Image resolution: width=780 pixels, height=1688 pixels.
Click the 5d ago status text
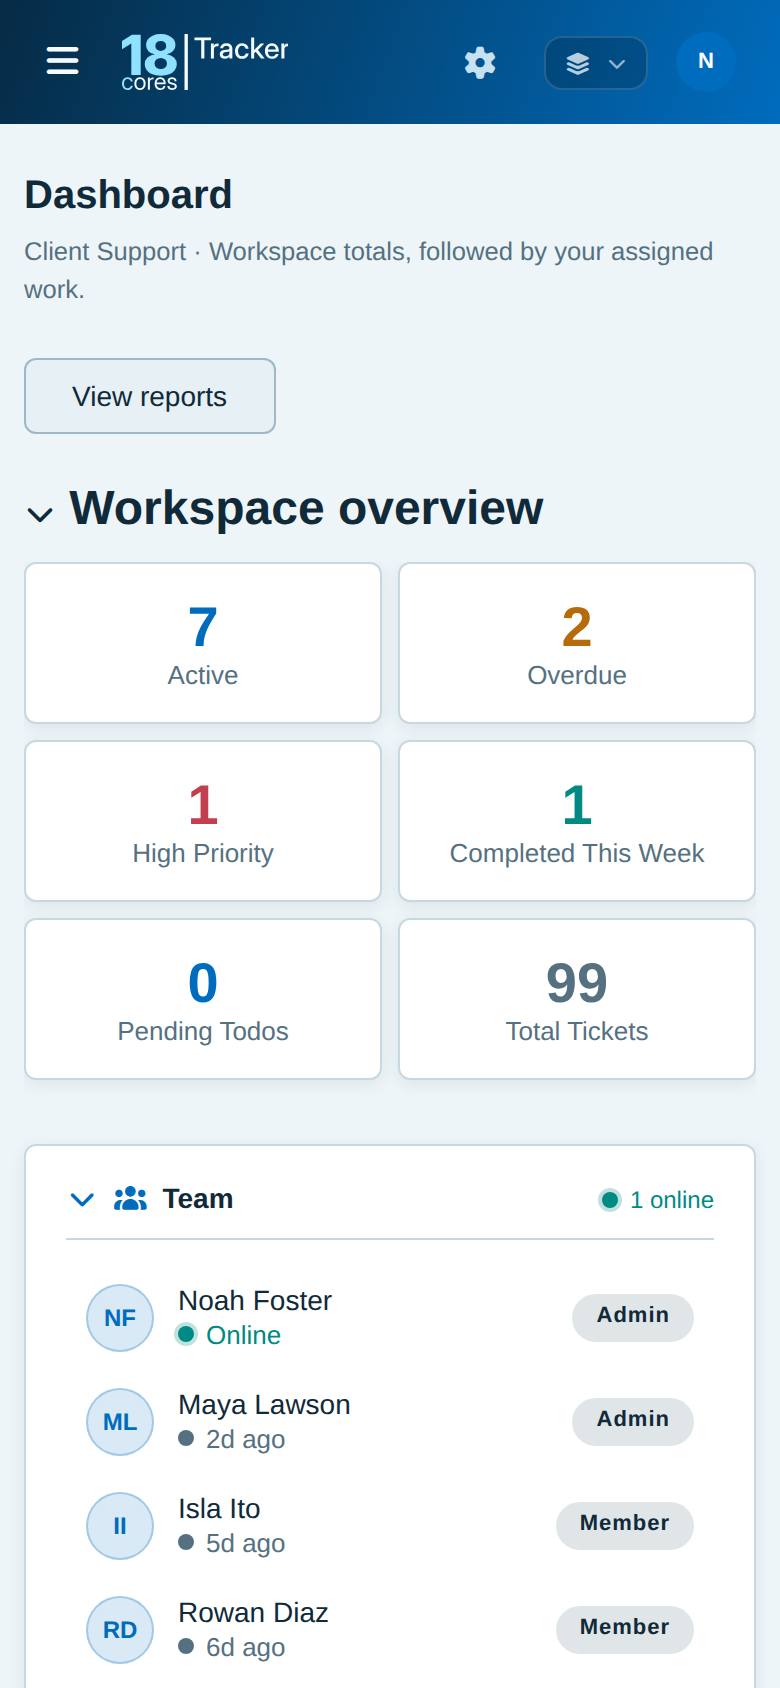click(245, 1543)
